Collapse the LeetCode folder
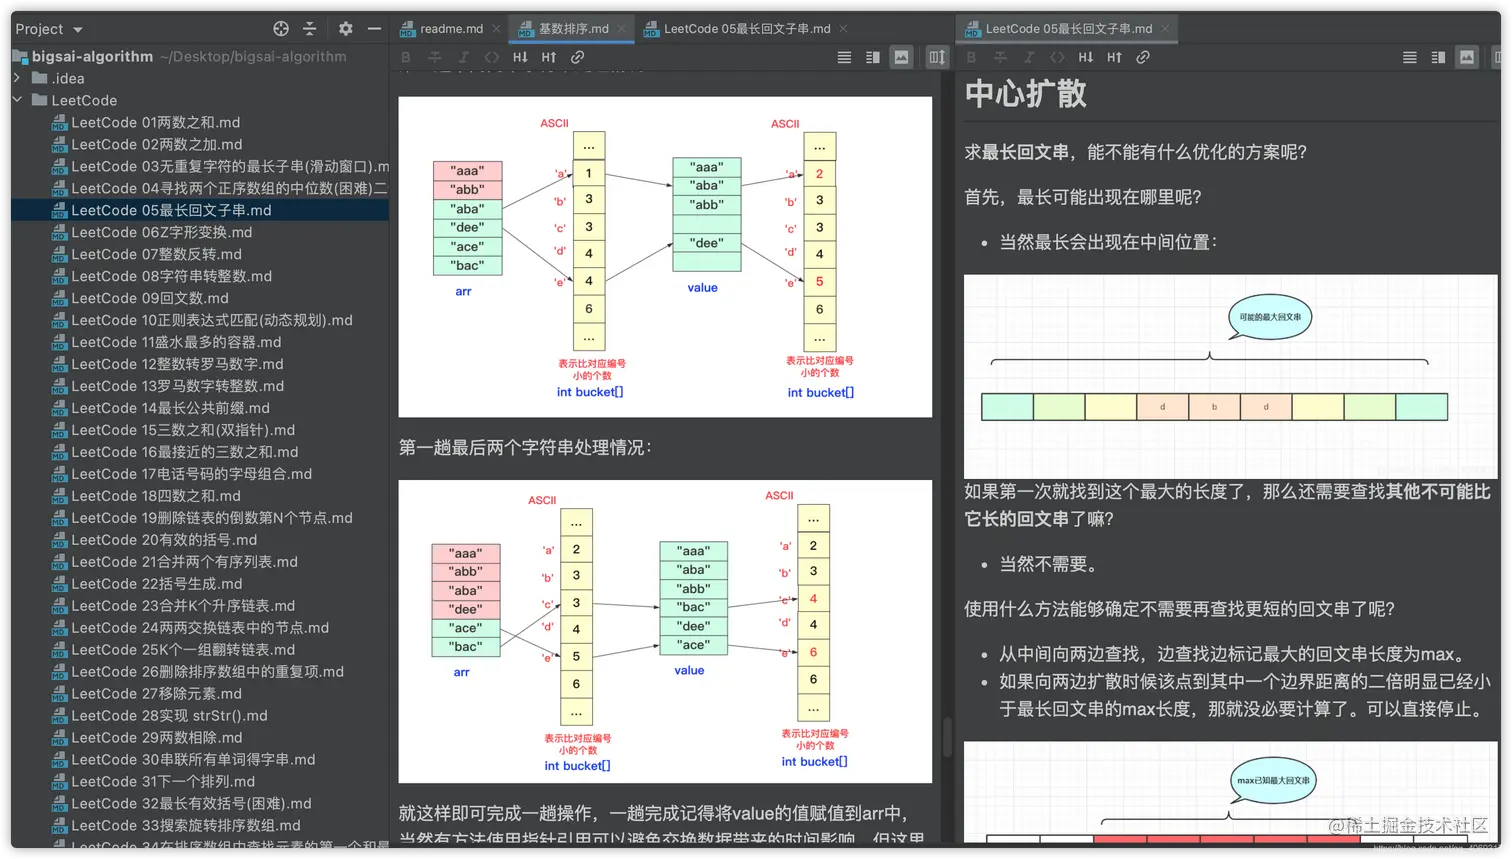This screenshot has width=1512, height=859. pos(16,100)
